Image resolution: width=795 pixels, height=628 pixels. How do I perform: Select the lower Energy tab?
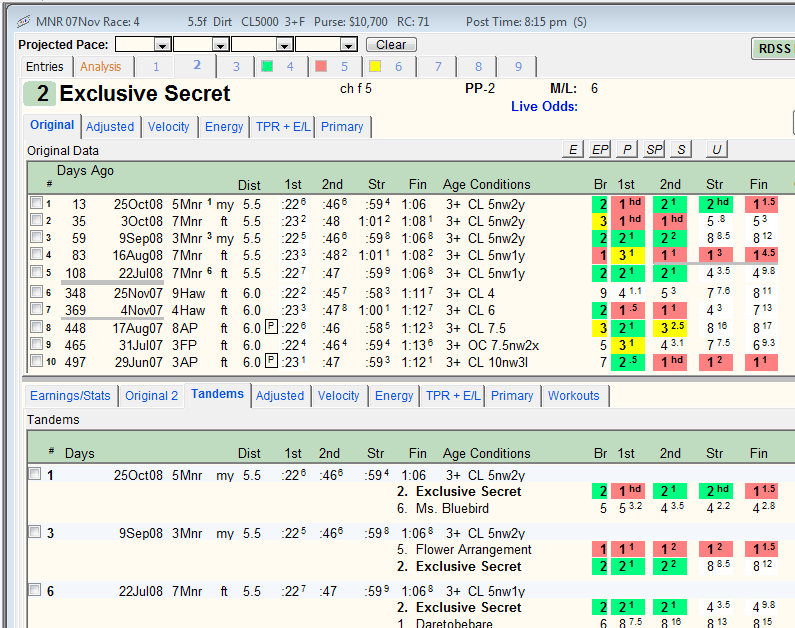point(394,396)
